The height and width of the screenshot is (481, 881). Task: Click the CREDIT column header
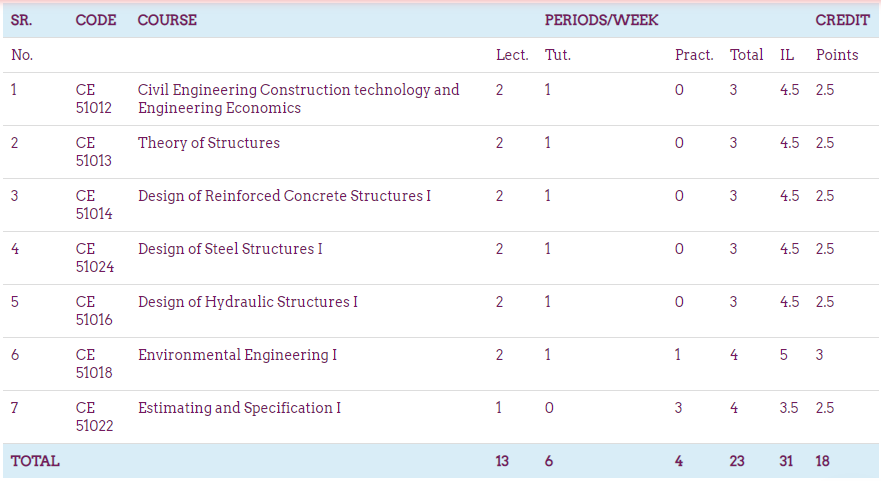[x=842, y=20]
